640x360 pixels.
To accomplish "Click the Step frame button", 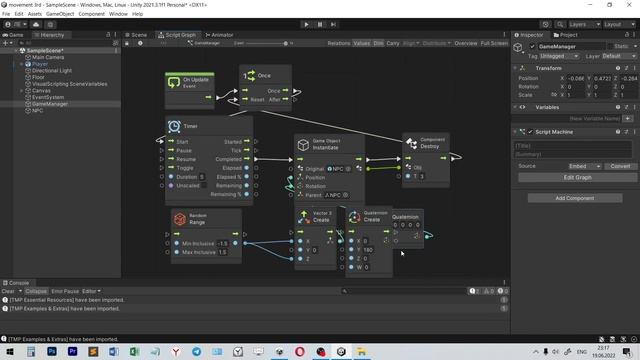I will pos(333,24).
